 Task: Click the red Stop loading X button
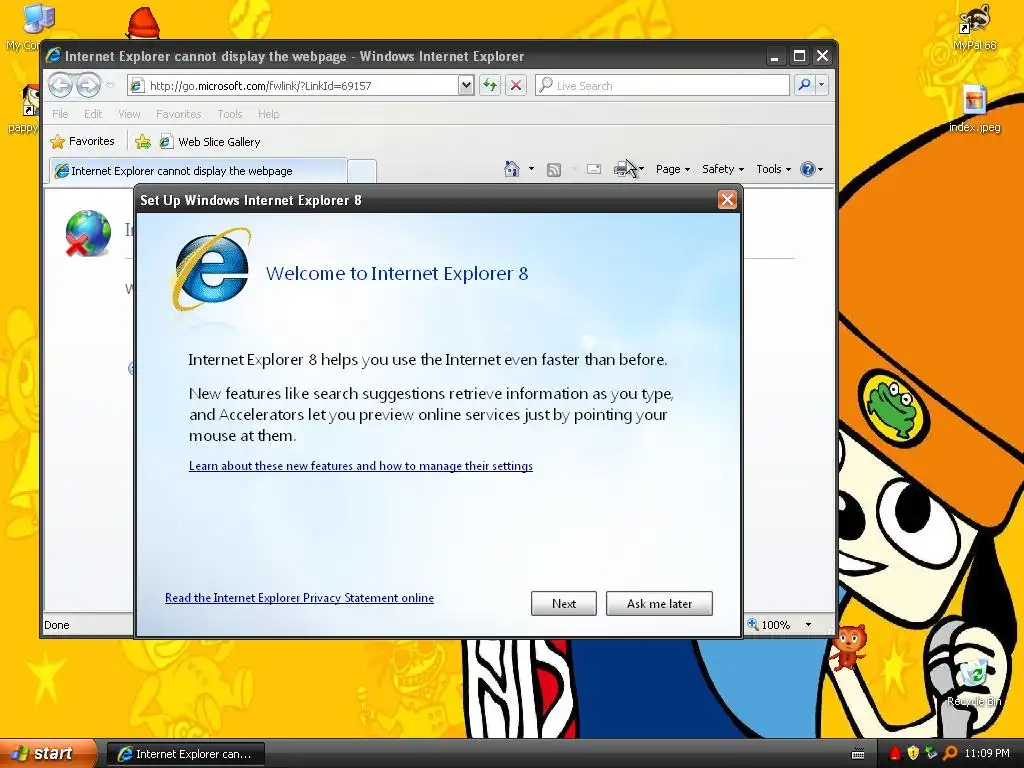pyautogui.click(x=516, y=85)
